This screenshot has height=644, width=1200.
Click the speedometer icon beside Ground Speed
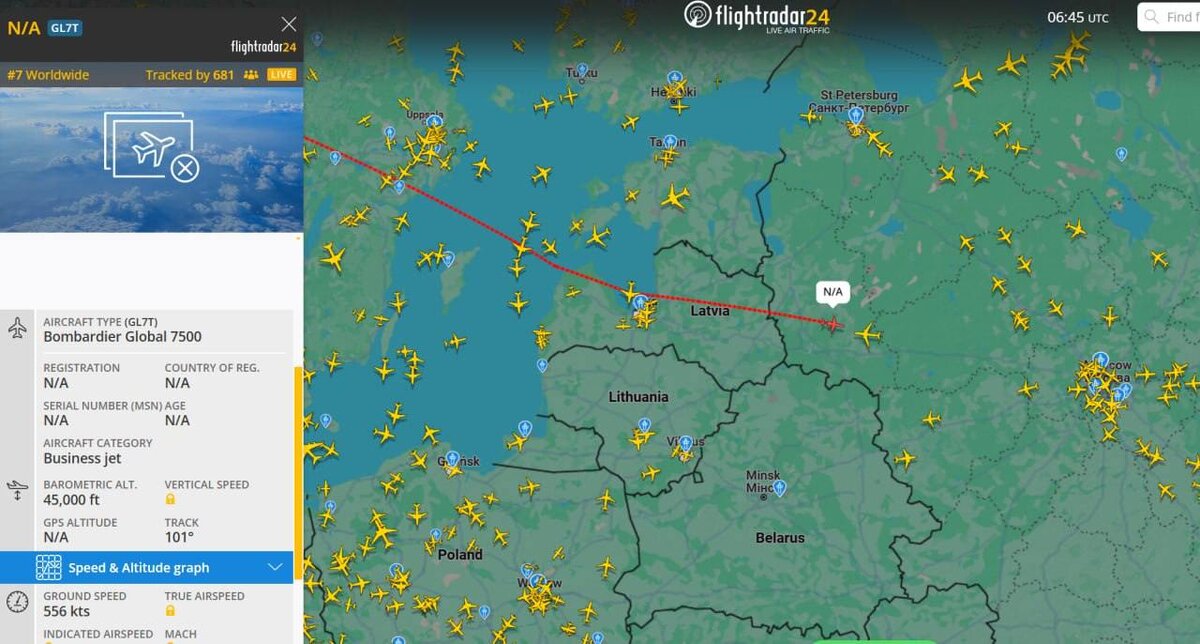click(x=17, y=601)
